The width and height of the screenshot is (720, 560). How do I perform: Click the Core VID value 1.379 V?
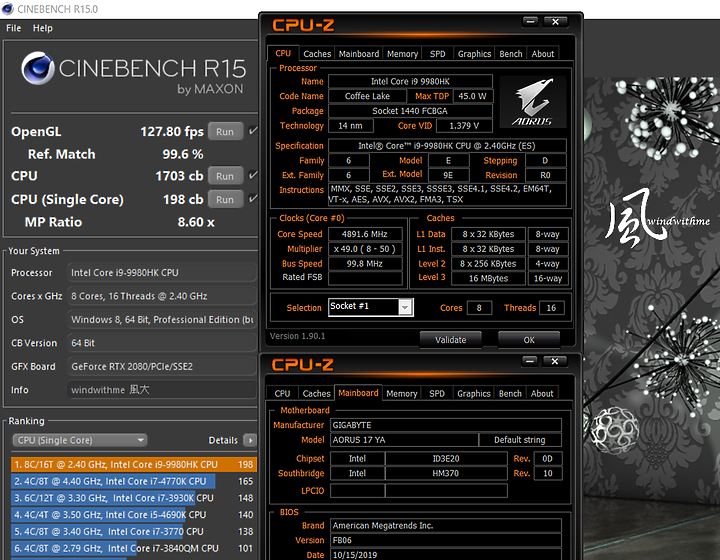[x=464, y=125]
